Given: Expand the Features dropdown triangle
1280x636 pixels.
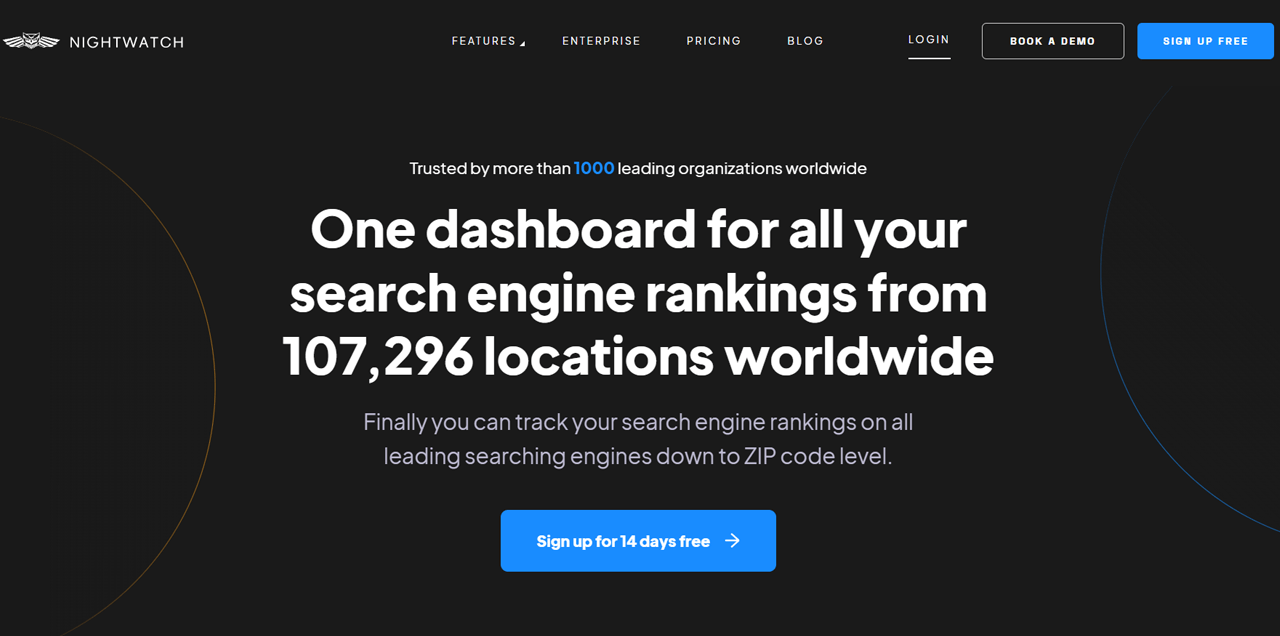Looking at the screenshot, I should click(522, 43).
